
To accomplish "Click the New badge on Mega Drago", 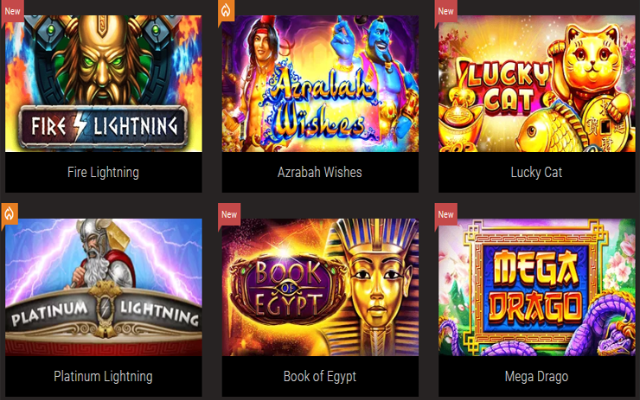I will (x=446, y=214).
